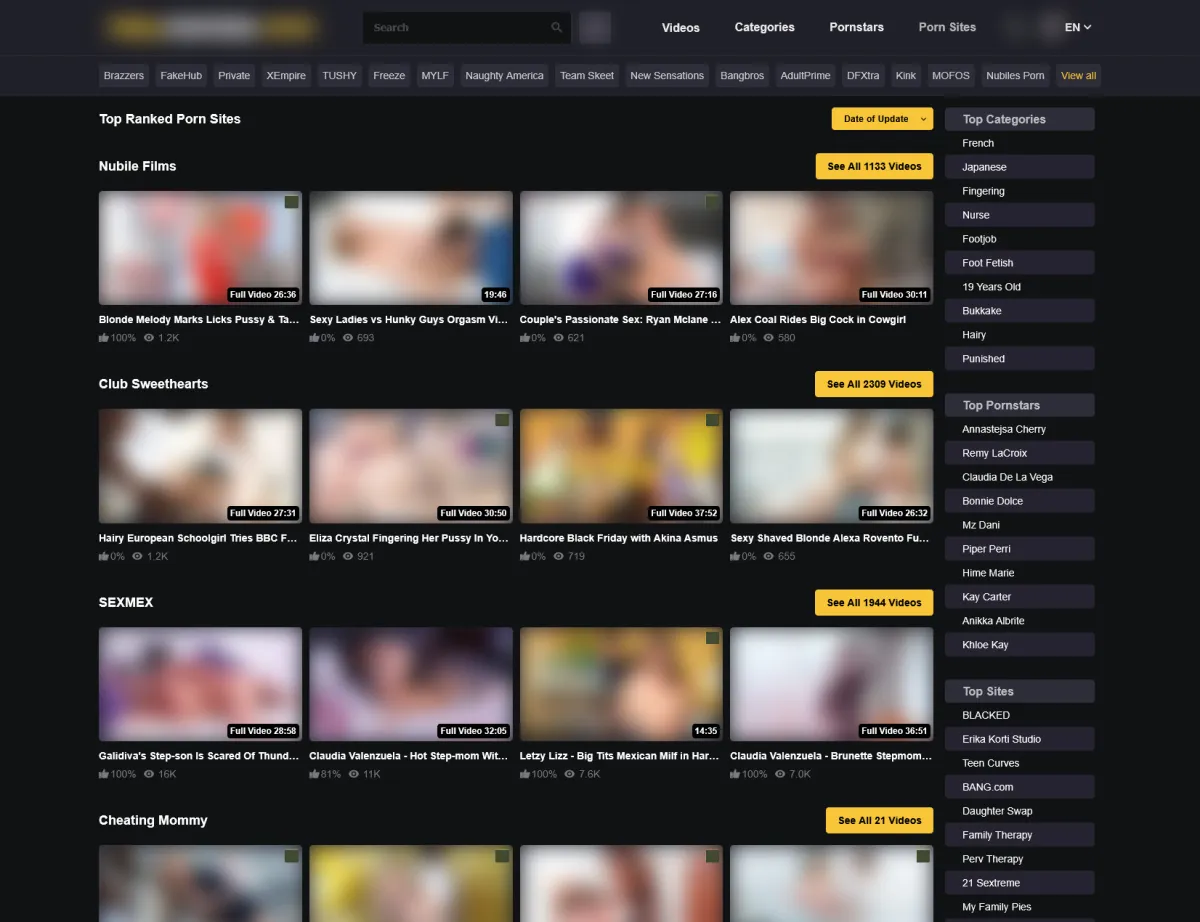Viewport: 1200px width, 922px height.
Task: Toggle corner square on 14:35 video thumbnail
Action: (712, 638)
